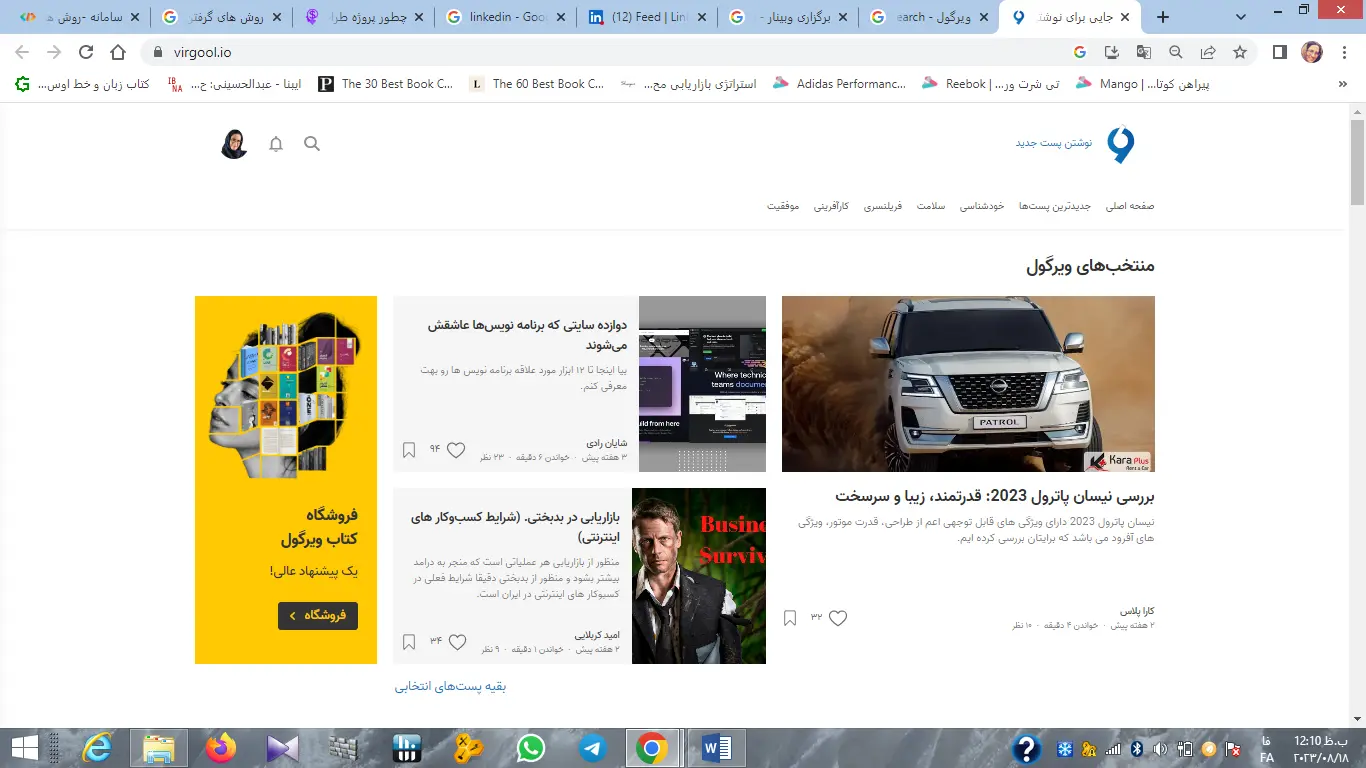This screenshot has height=768, width=1366.
Task: Expand the bookmarks overflow chevron
Action: coord(1342,84)
